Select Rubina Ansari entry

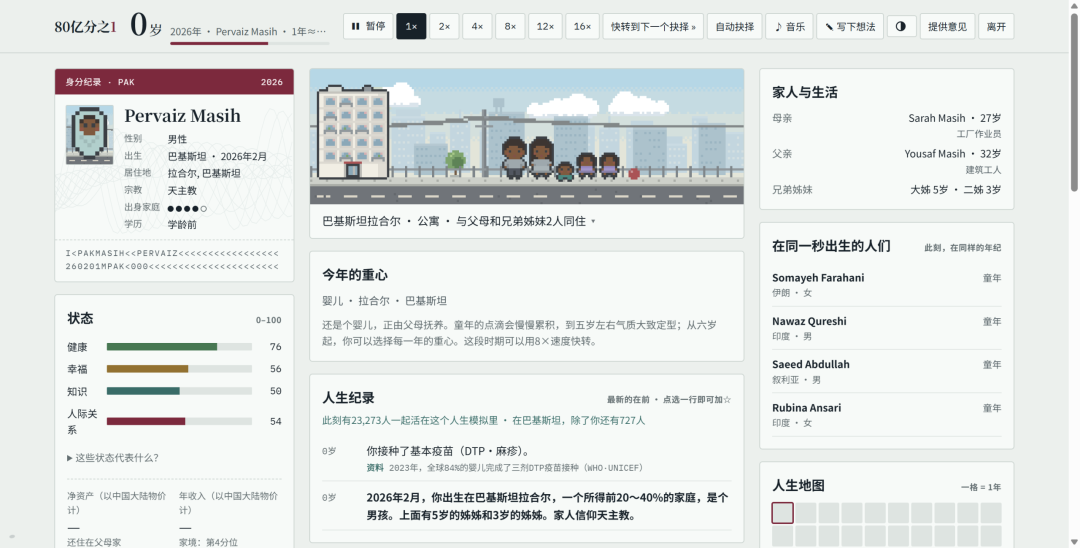coord(886,414)
